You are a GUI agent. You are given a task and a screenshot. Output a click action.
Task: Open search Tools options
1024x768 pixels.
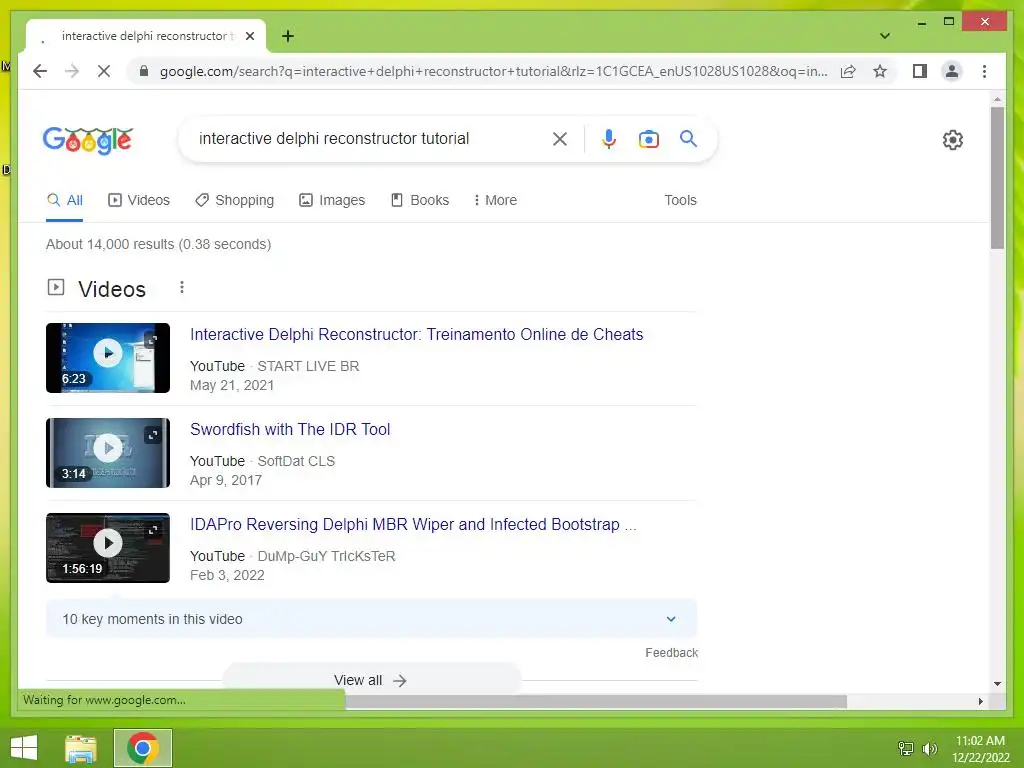click(x=680, y=200)
